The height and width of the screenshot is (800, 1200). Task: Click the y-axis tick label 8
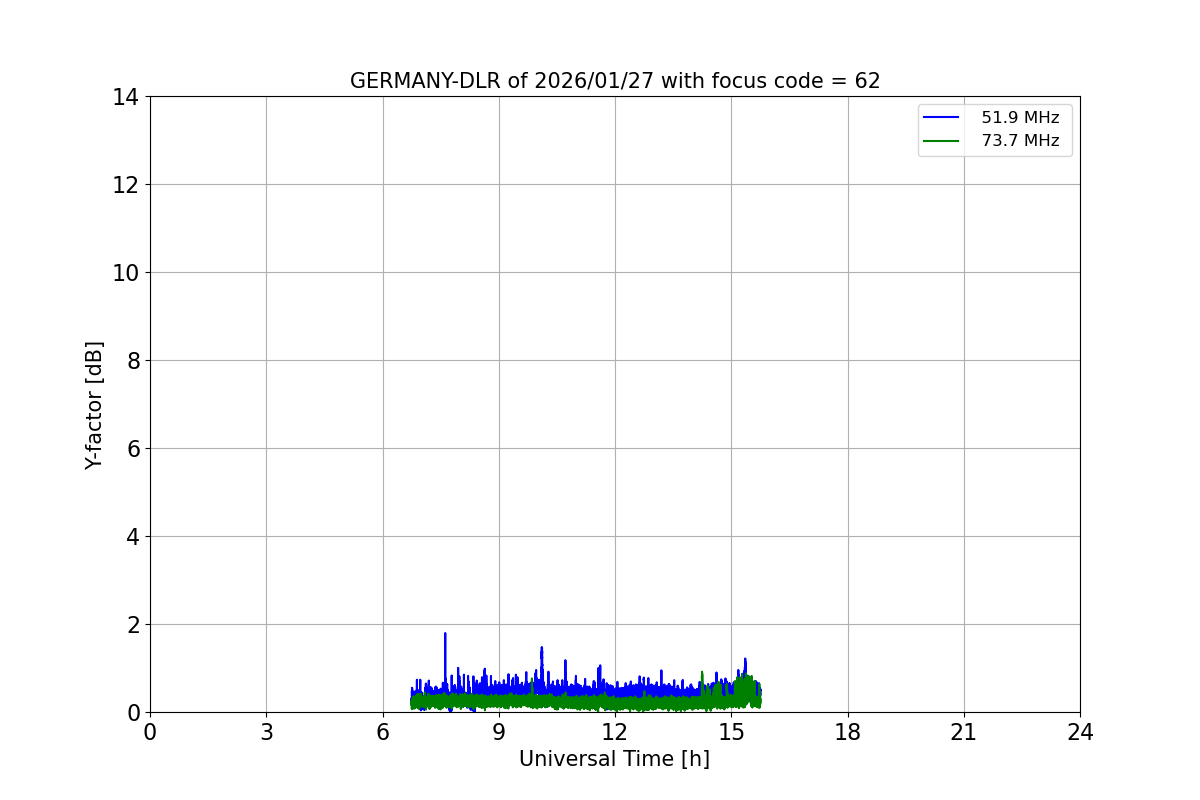point(132,361)
